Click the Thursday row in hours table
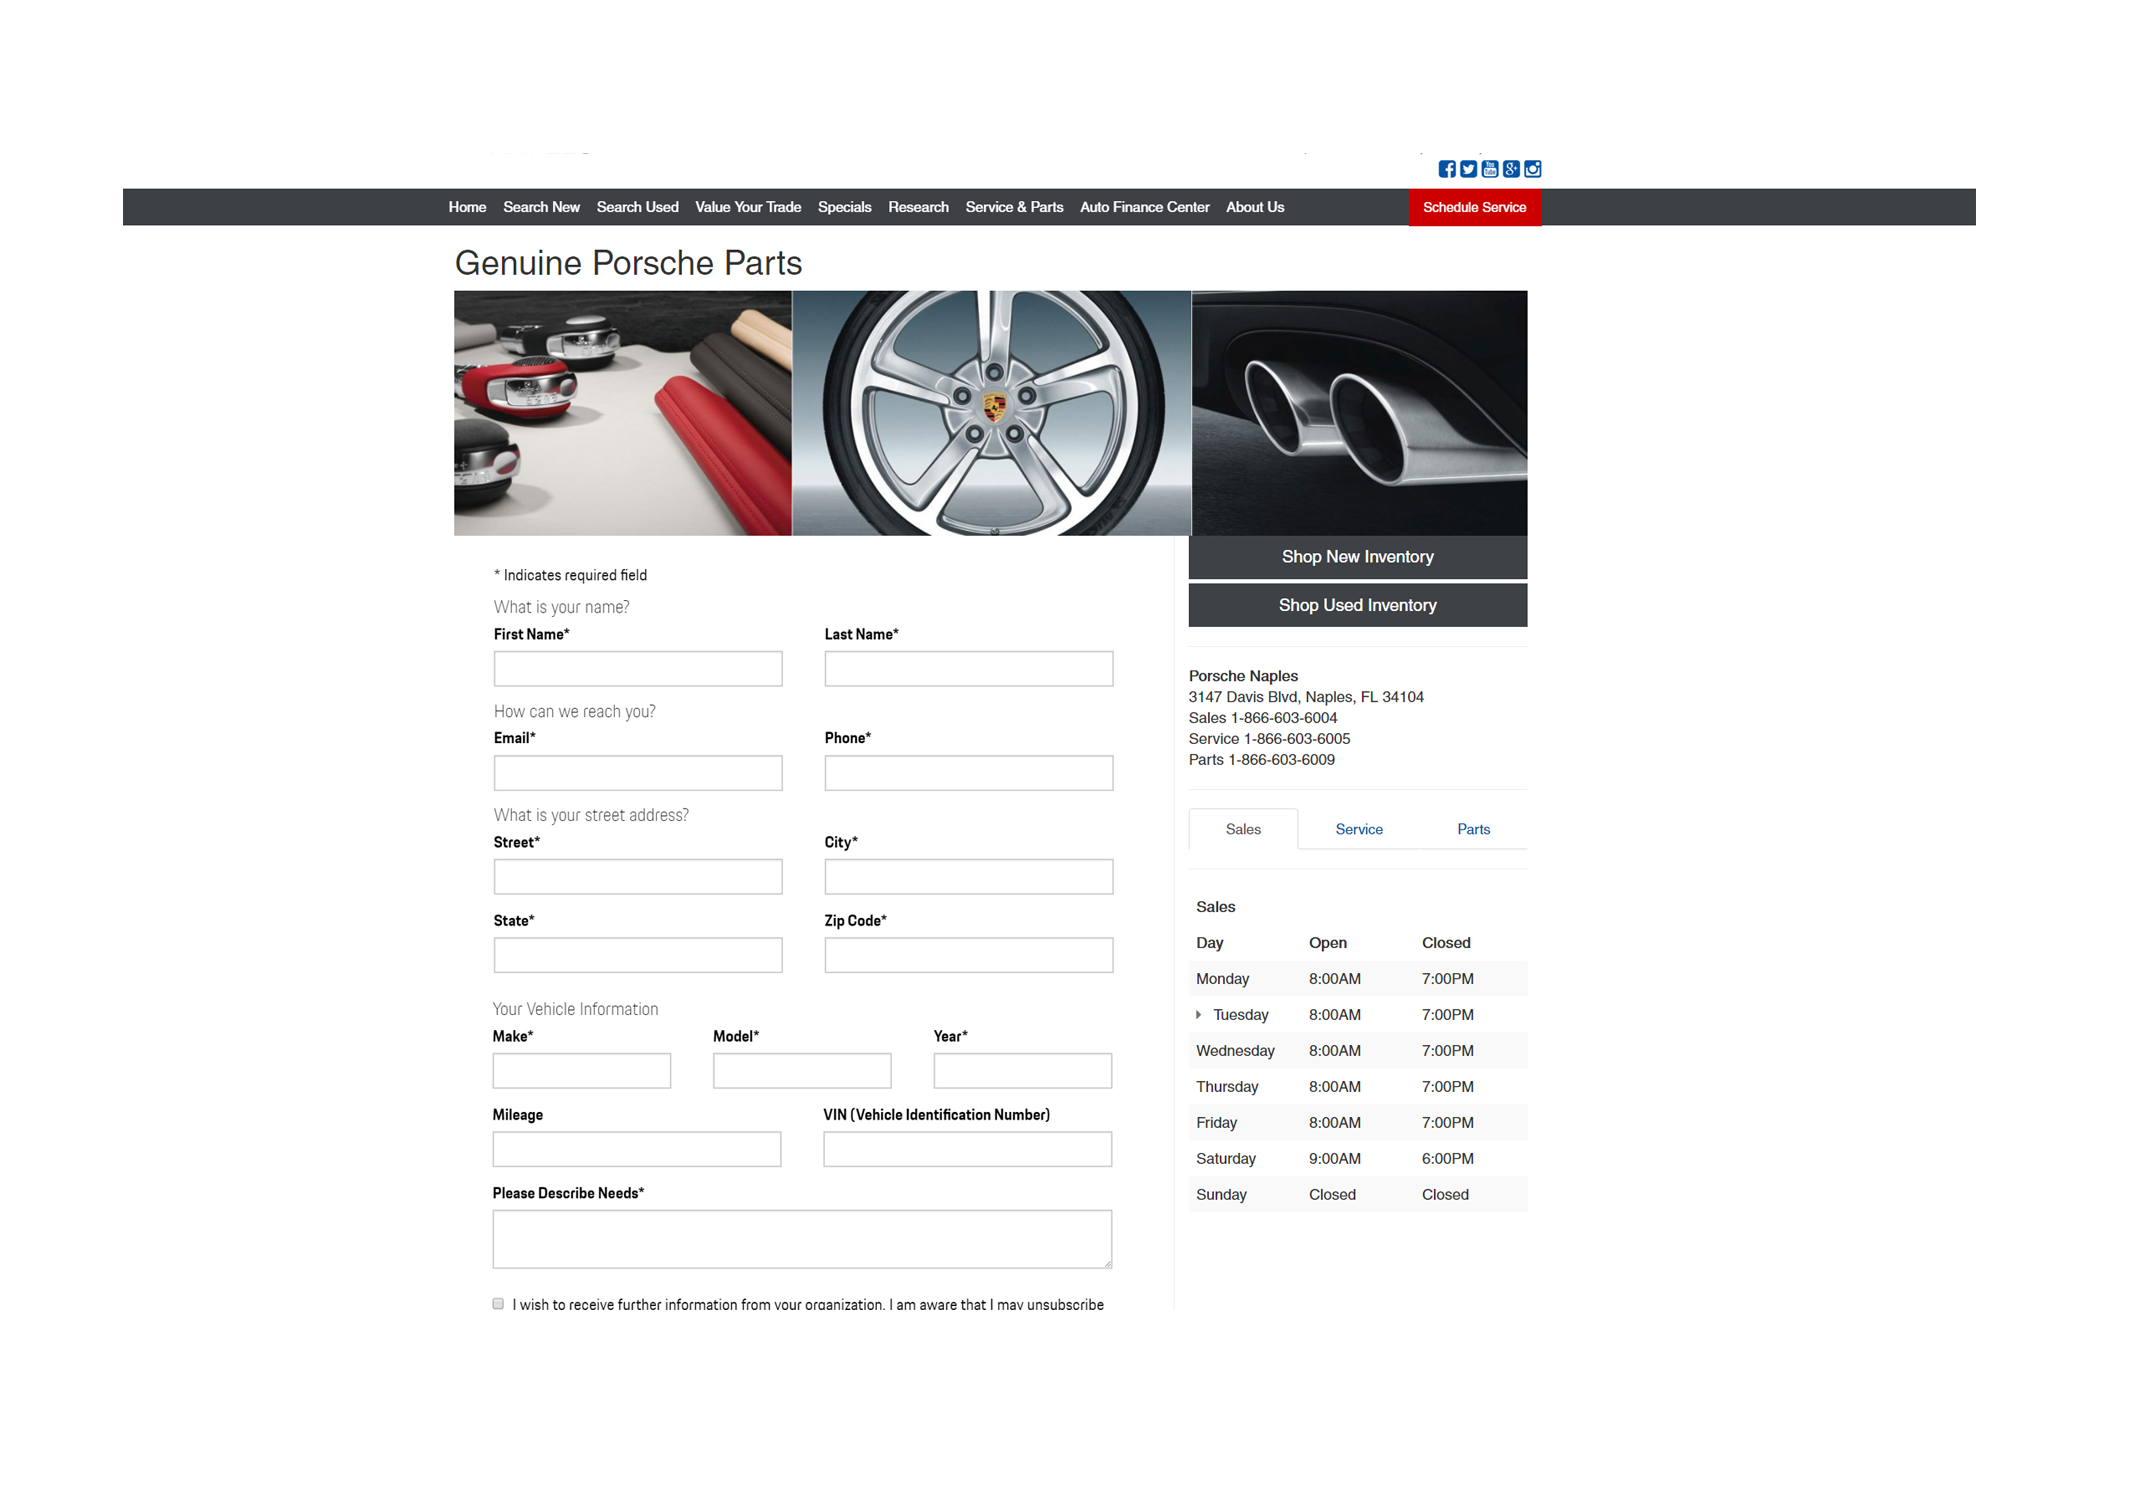This screenshot has width=2143, height=1501. click(x=1357, y=1086)
